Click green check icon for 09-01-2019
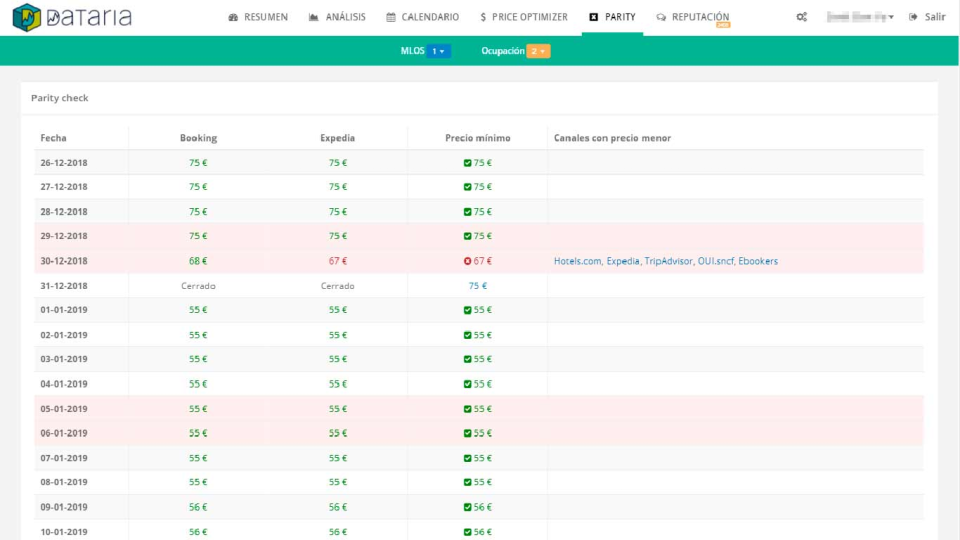960x540 pixels. 467,507
